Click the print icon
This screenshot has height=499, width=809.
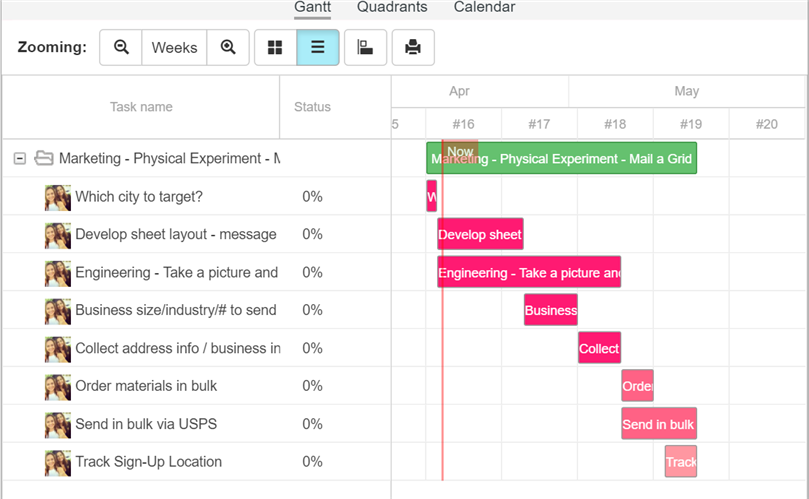[413, 47]
